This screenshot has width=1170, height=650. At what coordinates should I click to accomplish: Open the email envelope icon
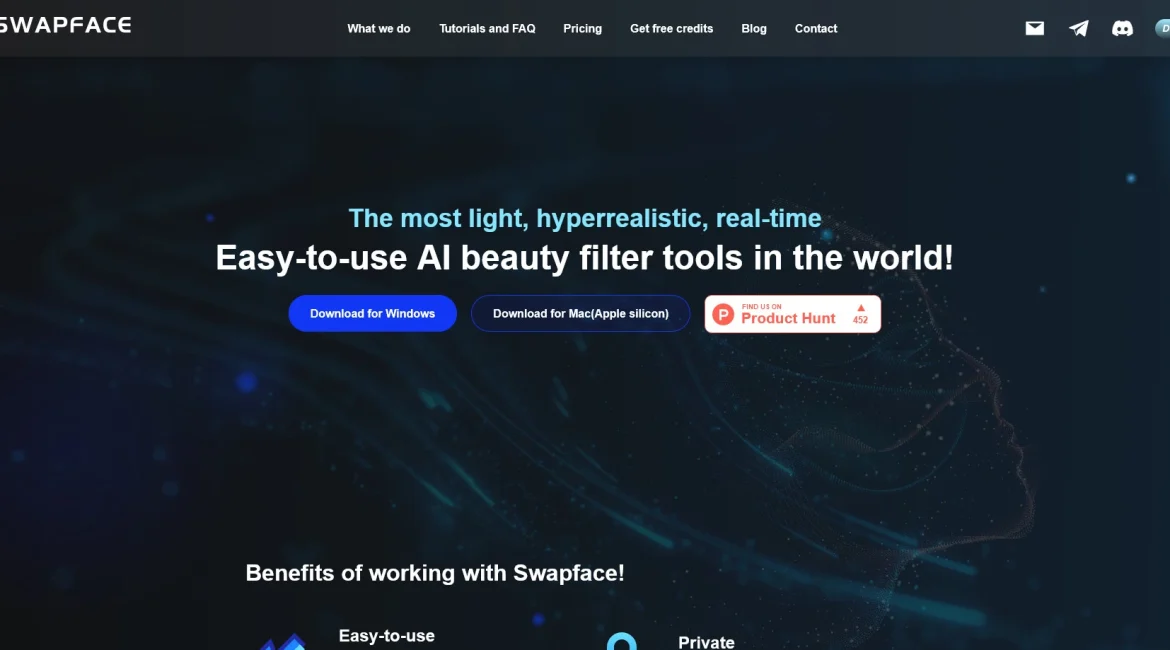tap(1034, 28)
